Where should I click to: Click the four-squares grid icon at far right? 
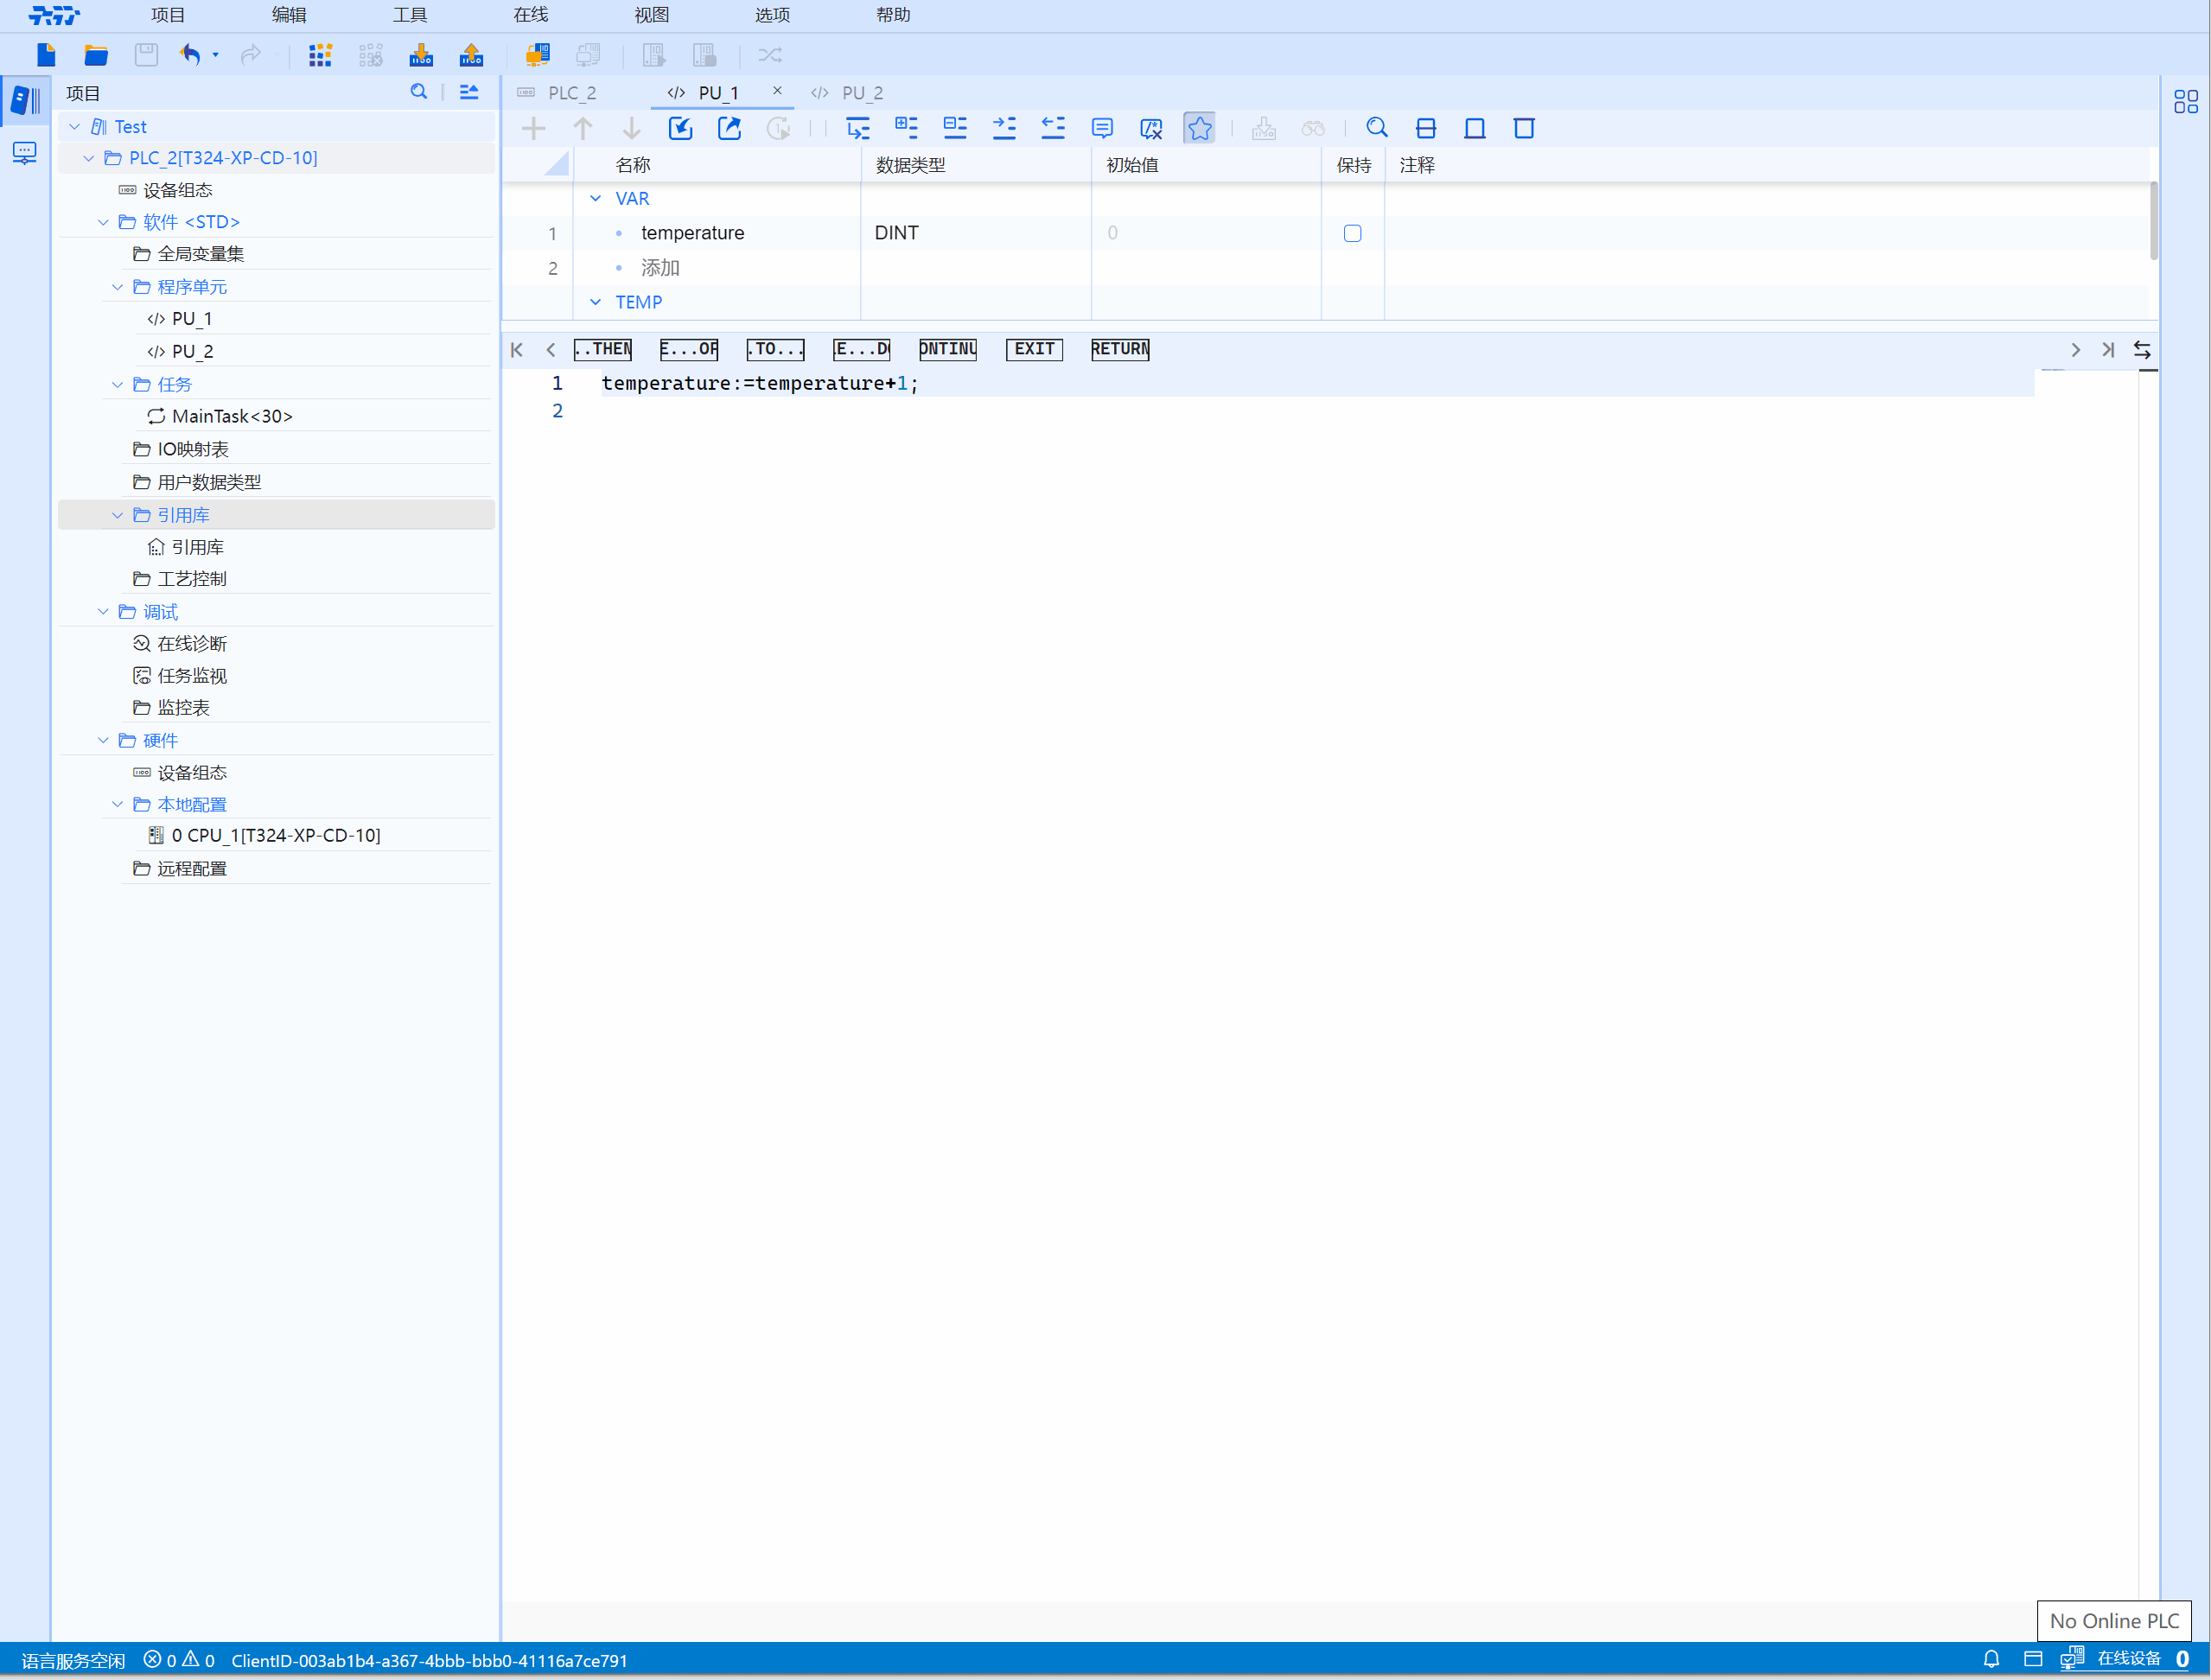coord(2186,101)
